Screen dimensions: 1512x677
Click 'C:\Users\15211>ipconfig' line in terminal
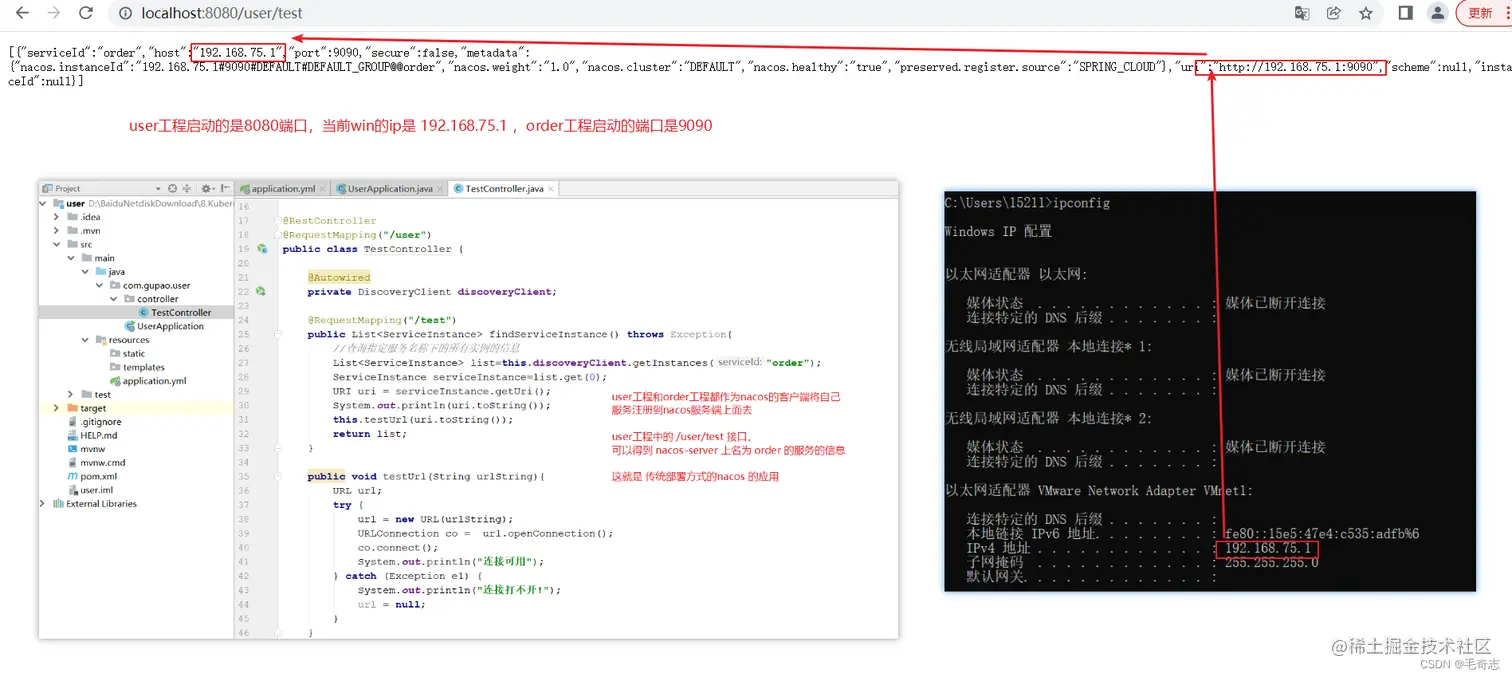[1027, 203]
